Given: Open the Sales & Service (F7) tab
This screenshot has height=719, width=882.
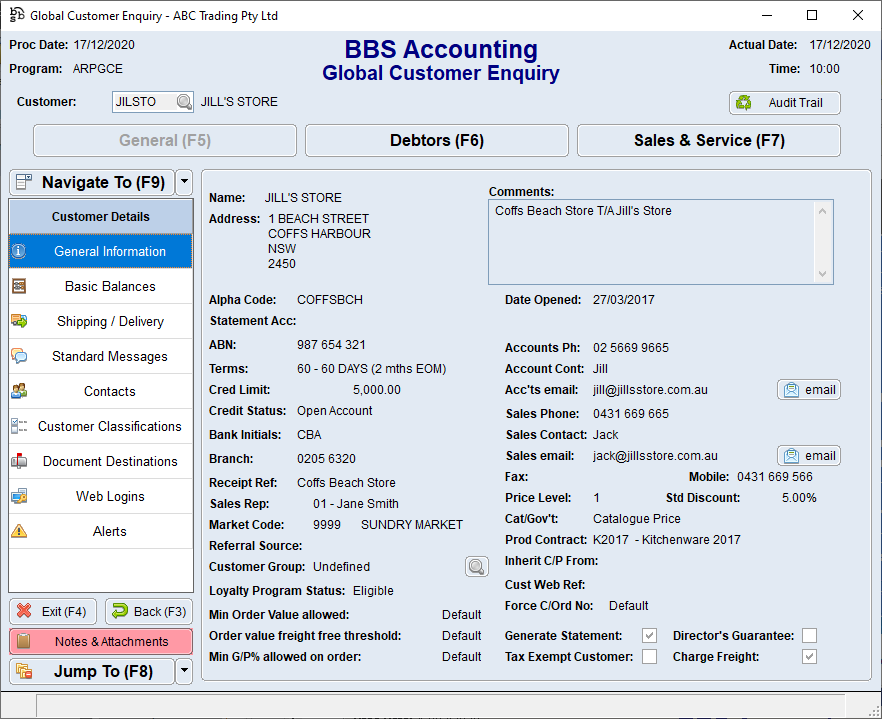Looking at the screenshot, I should click(708, 140).
